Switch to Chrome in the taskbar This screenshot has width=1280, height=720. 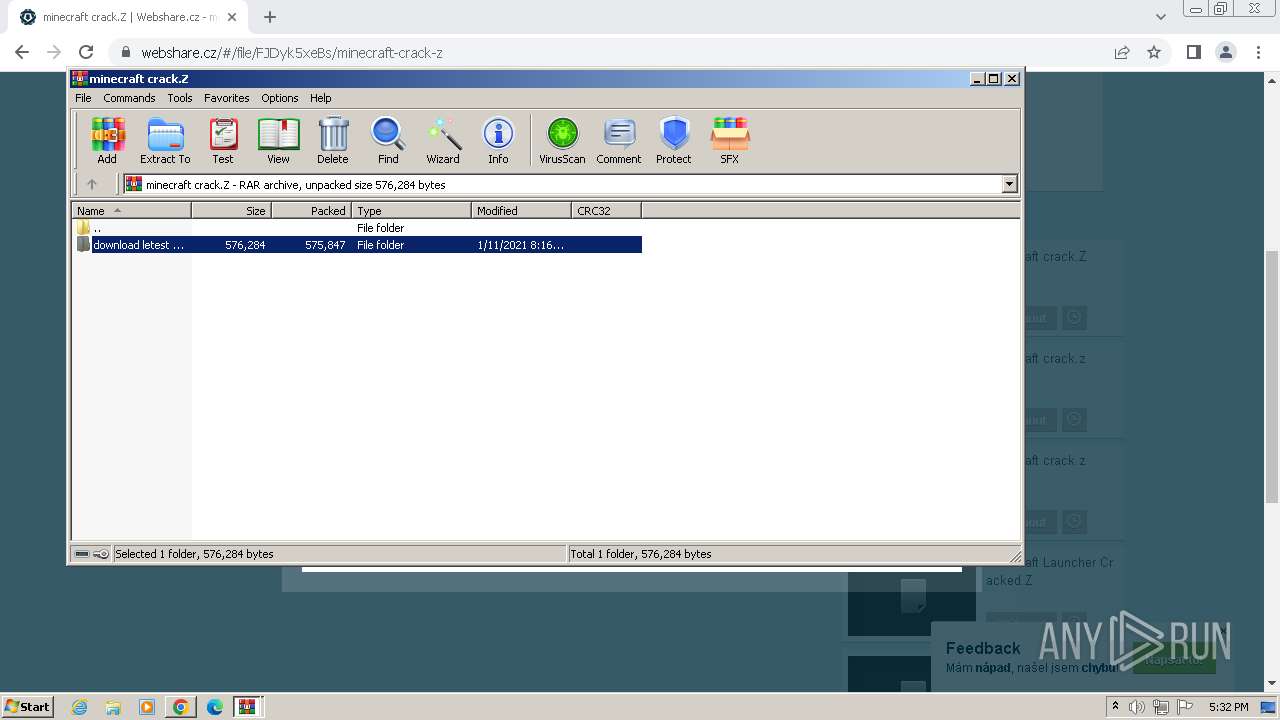(x=180, y=707)
